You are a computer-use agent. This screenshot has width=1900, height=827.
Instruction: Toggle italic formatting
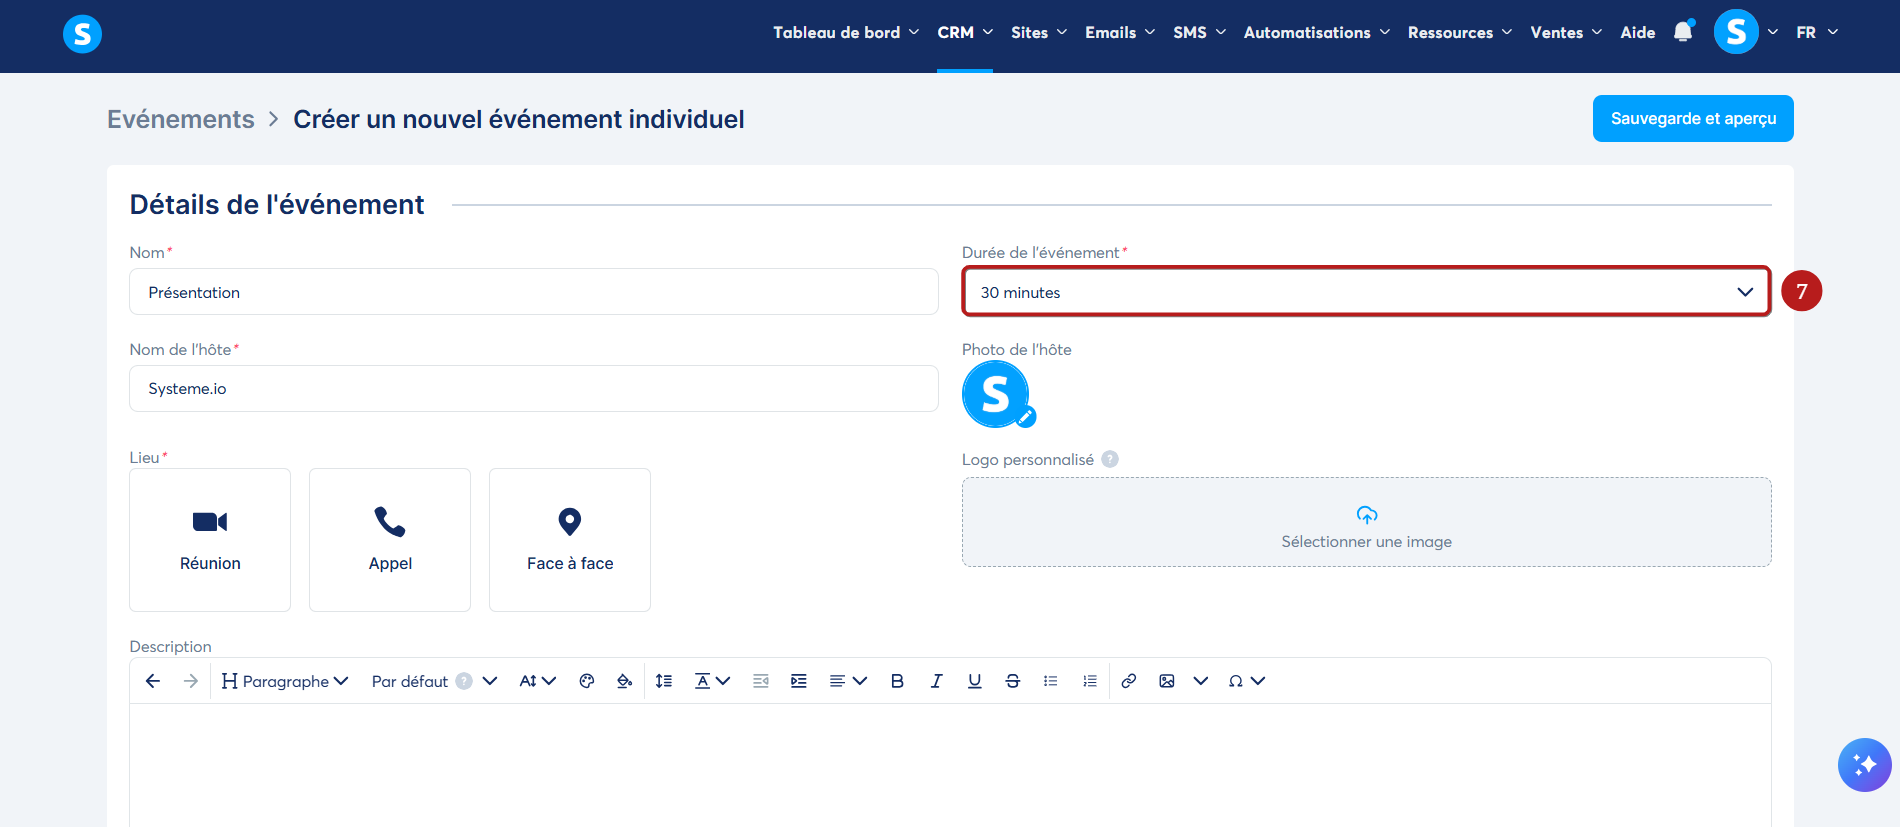pyautogui.click(x=936, y=681)
